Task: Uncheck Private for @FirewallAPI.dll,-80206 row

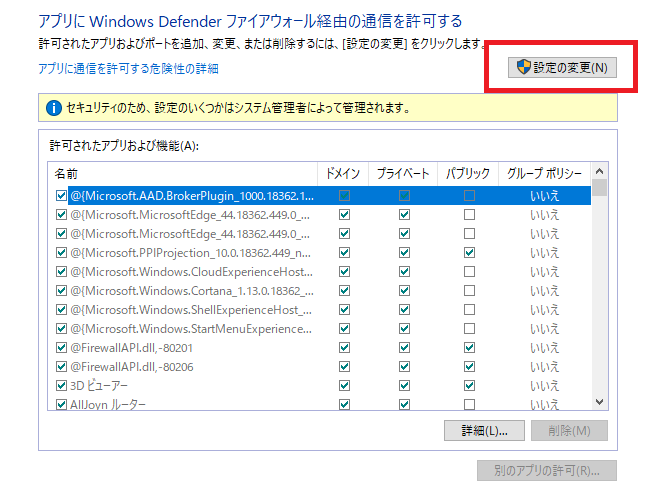Action: click(404, 367)
